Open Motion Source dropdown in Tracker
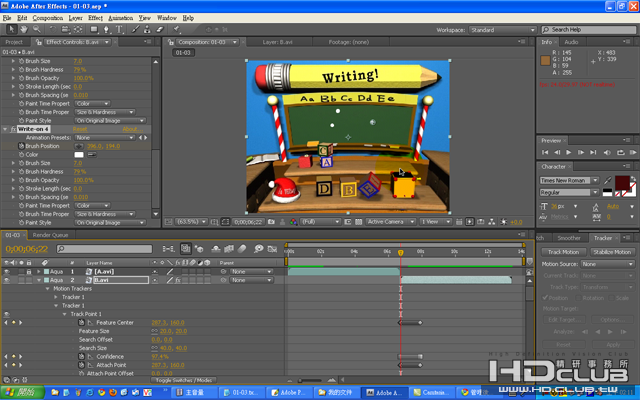Viewport: 640px width, 400px height. [x=607, y=264]
